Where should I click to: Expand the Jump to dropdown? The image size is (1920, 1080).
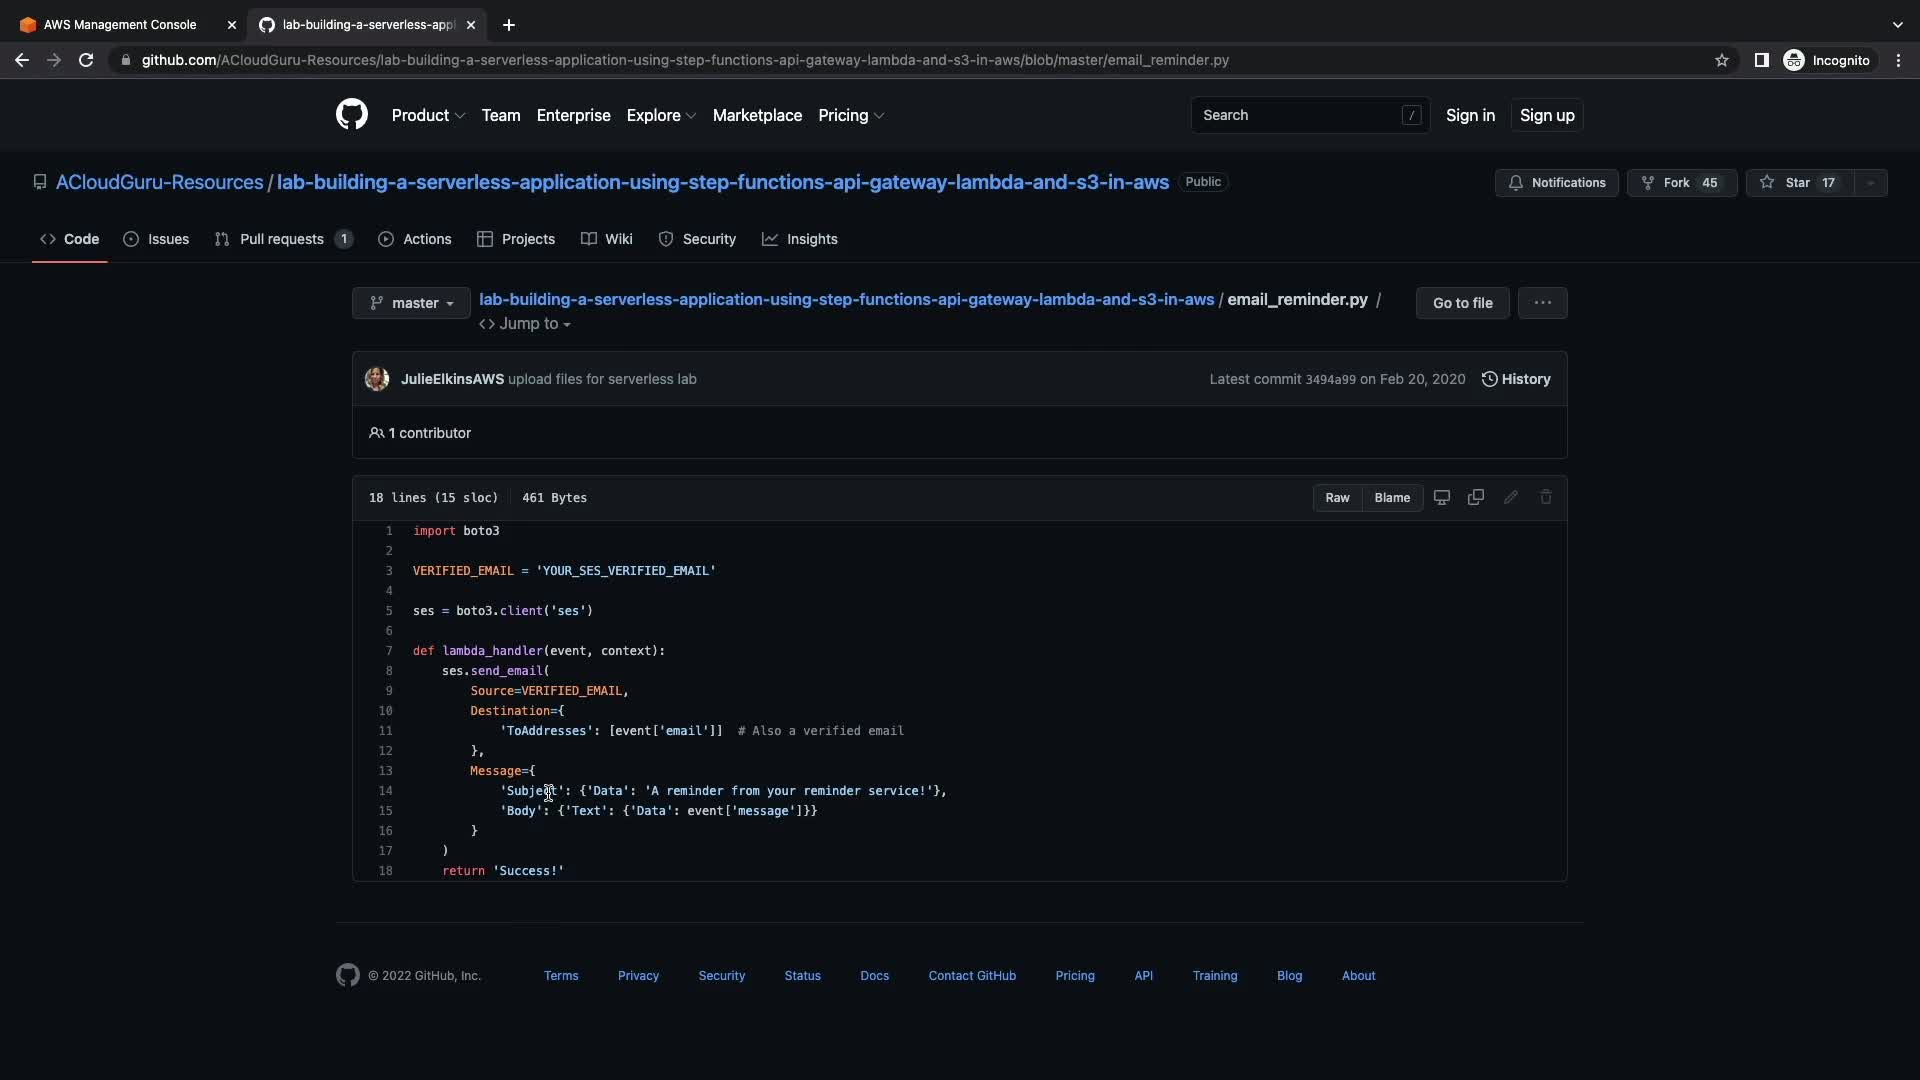click(525, 324)
